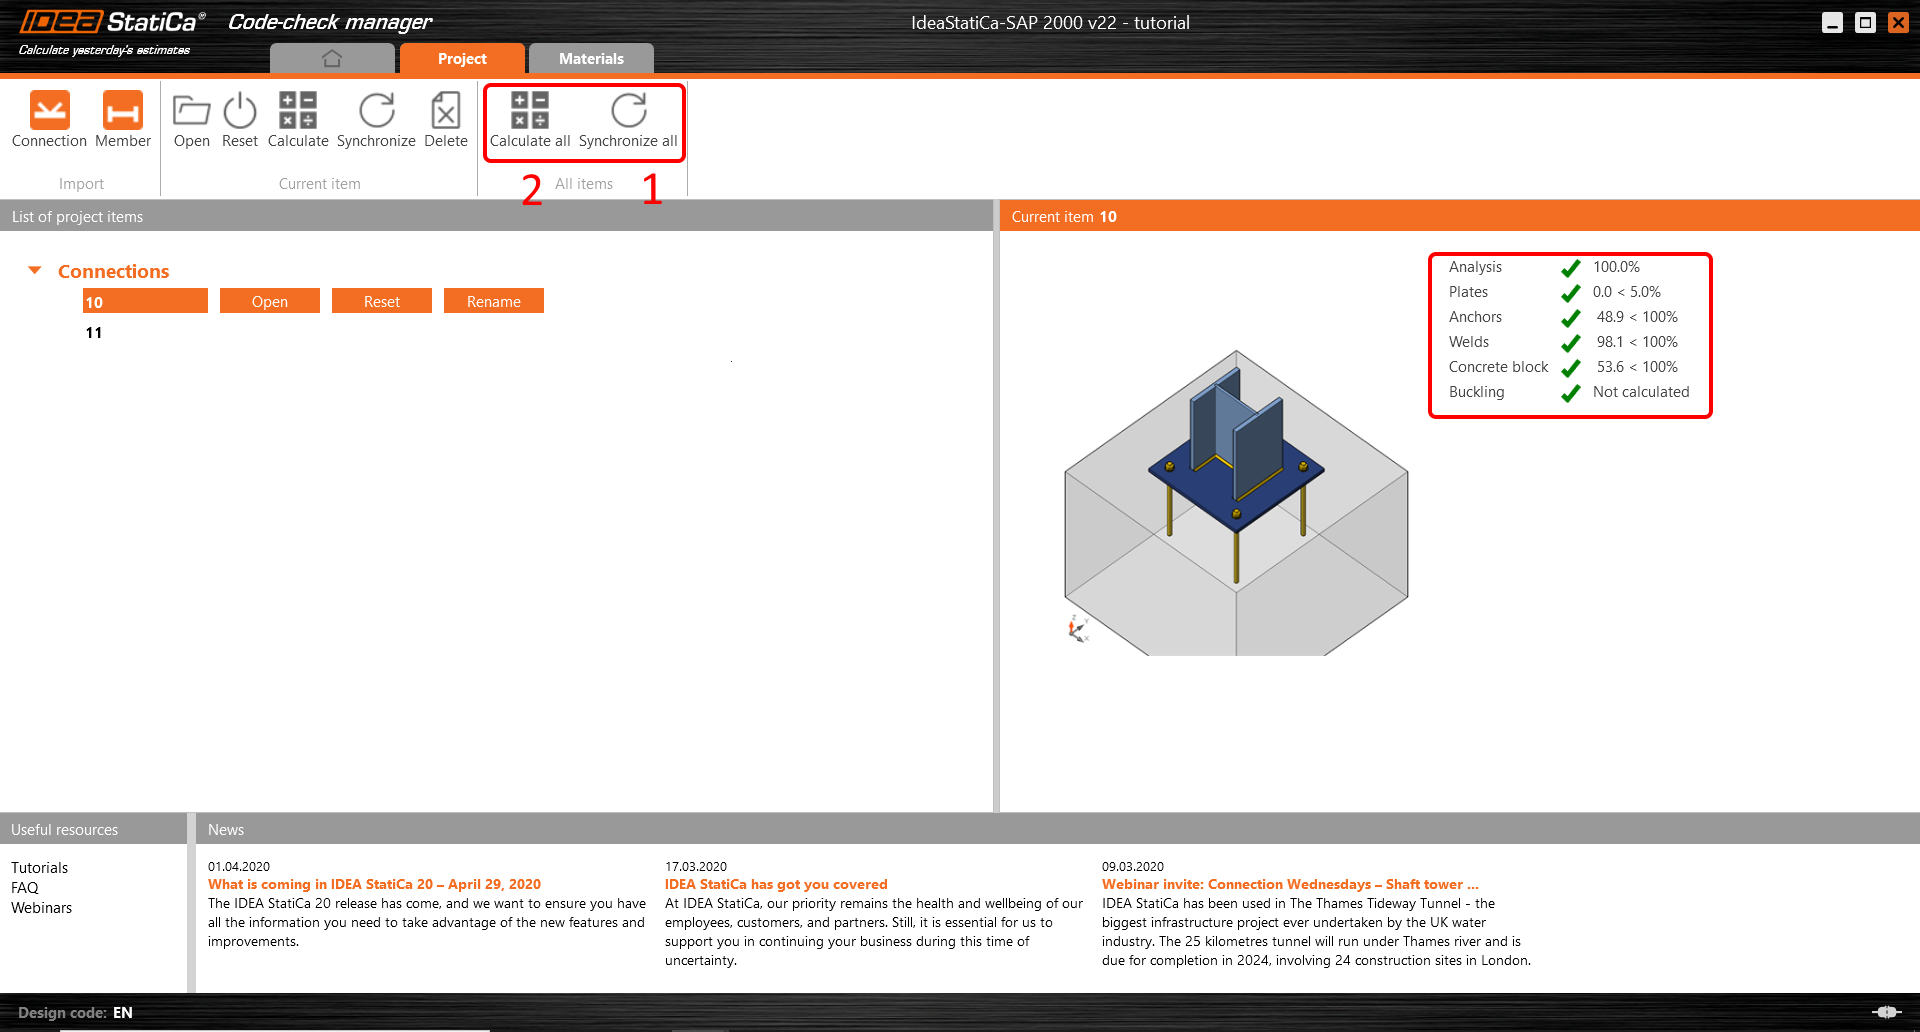Open news 'IDEA StatiCa has got you covered'

tap(776, 884)
